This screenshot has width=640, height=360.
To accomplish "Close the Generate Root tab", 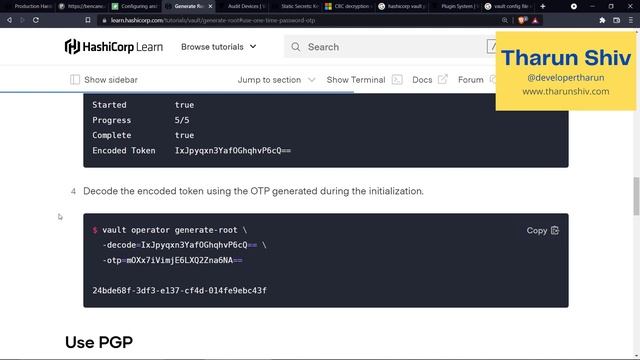I will (x=210, y=6).
